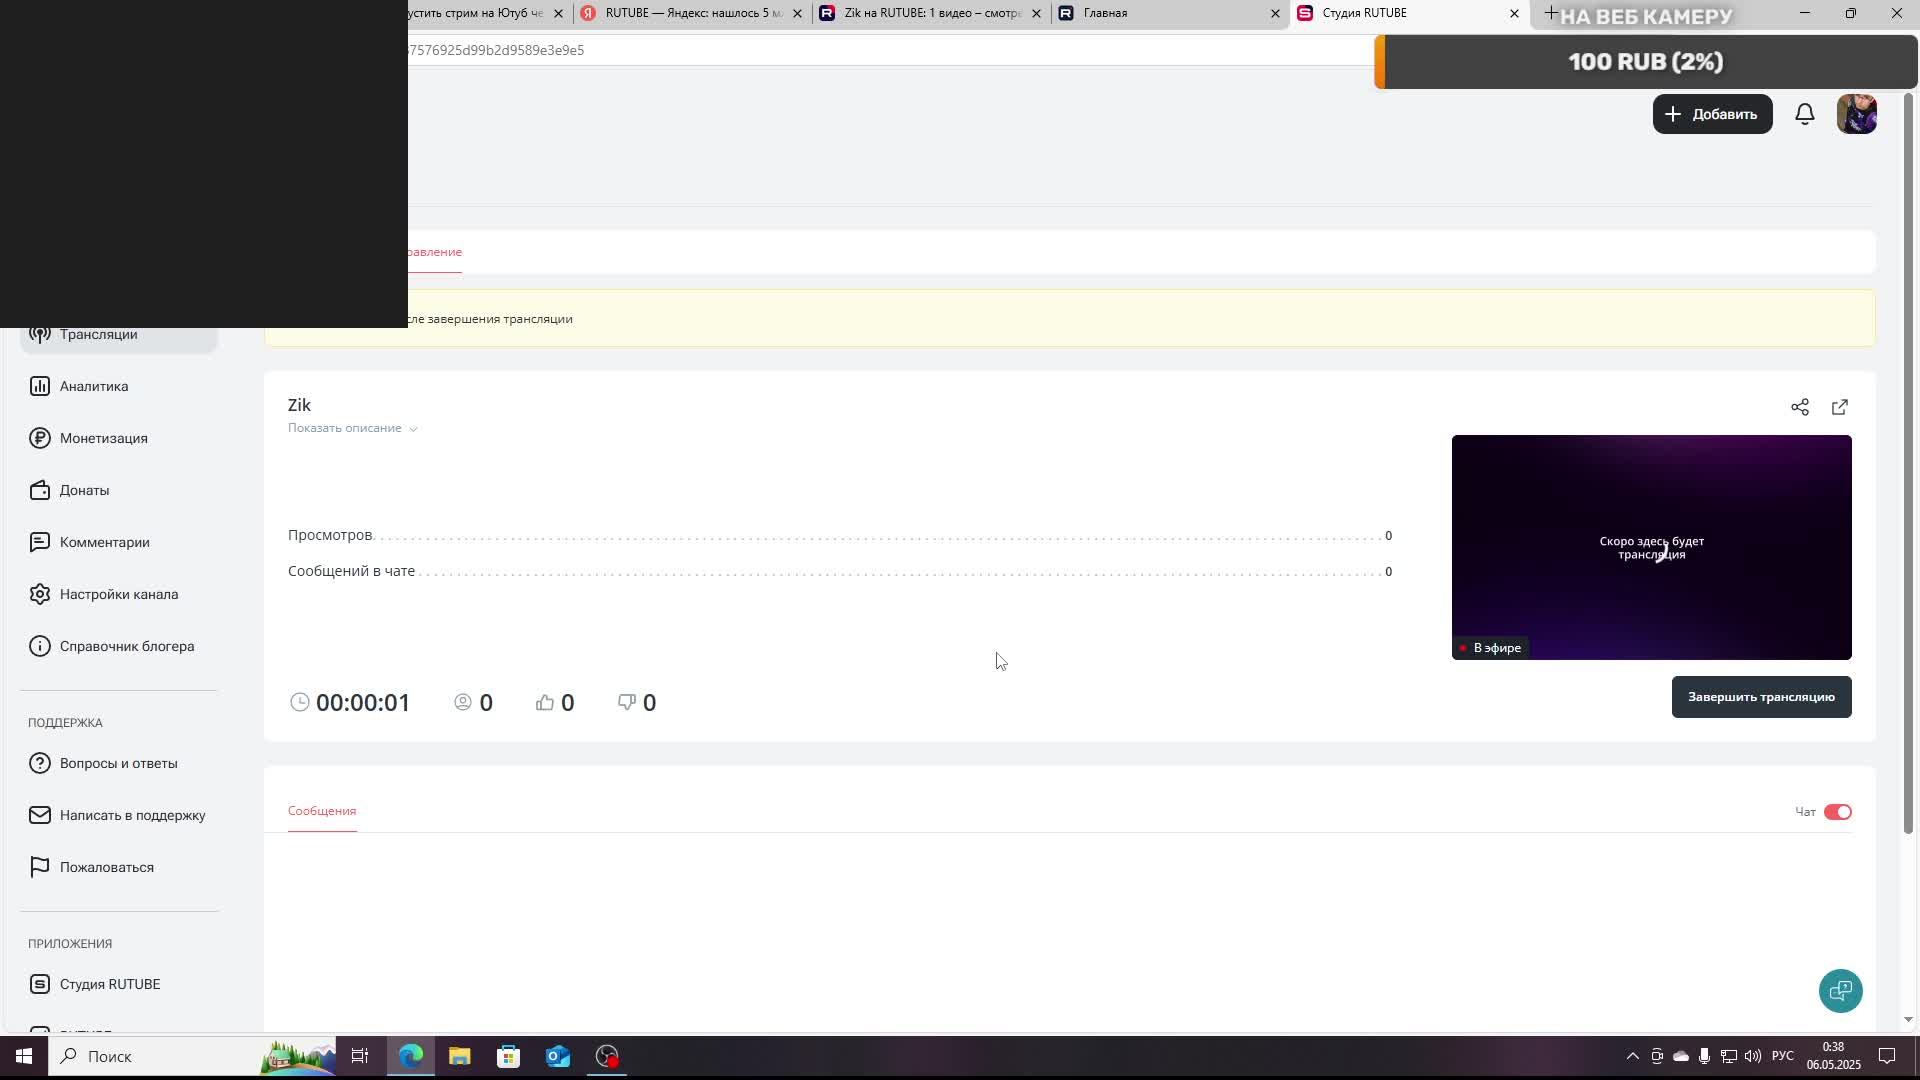Show hidden system tray icons chevron
Screen dimensions: 1920x1080
coord(1632,1056)
